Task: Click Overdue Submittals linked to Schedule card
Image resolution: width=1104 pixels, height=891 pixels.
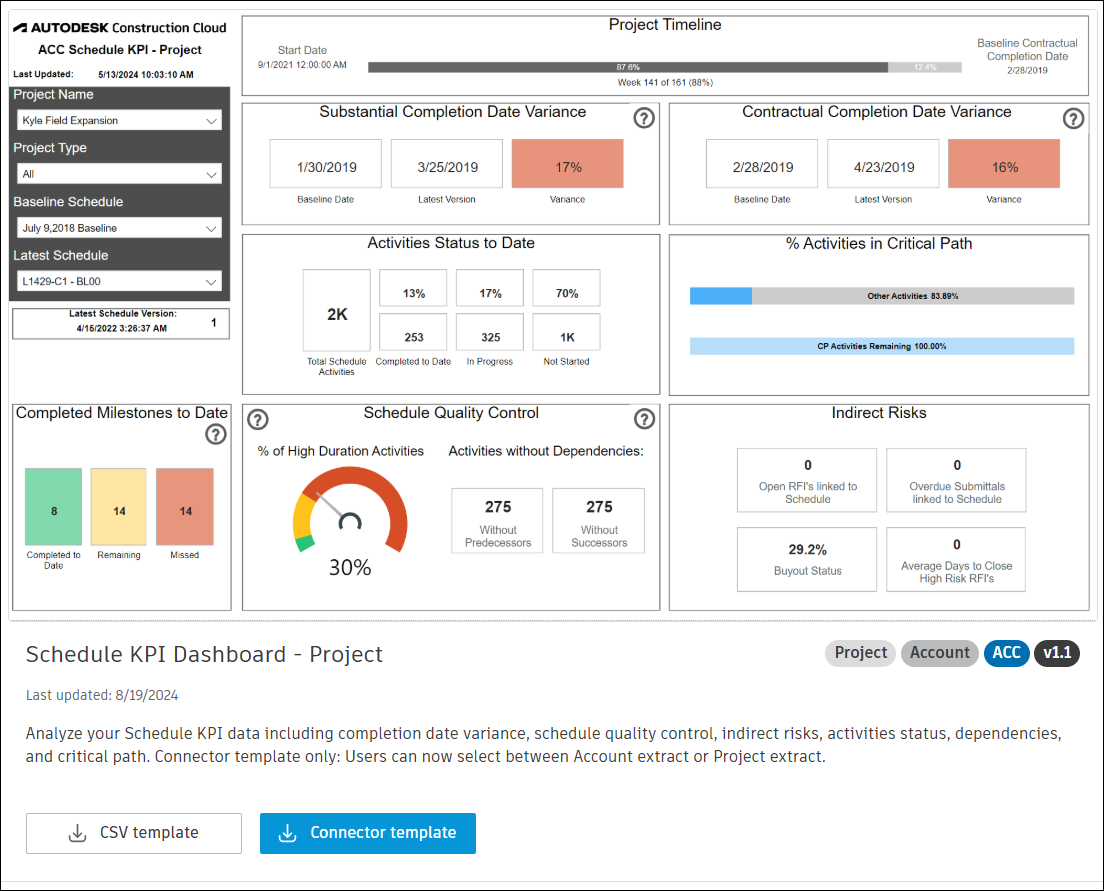Action: coord(956,480)
